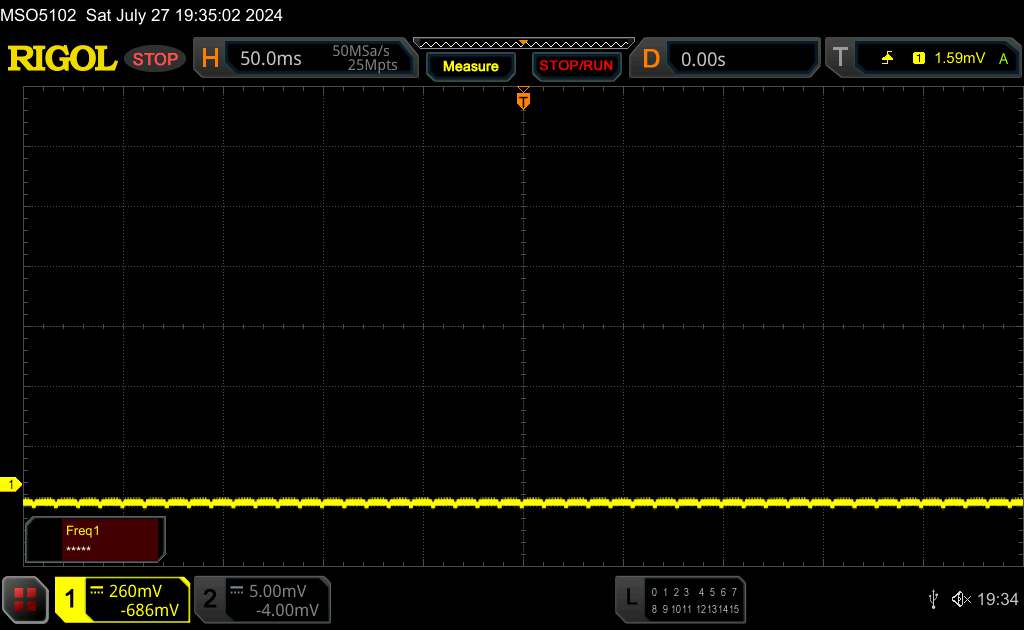Click the 1.59mV trigger level value

[x=959, y=58]
